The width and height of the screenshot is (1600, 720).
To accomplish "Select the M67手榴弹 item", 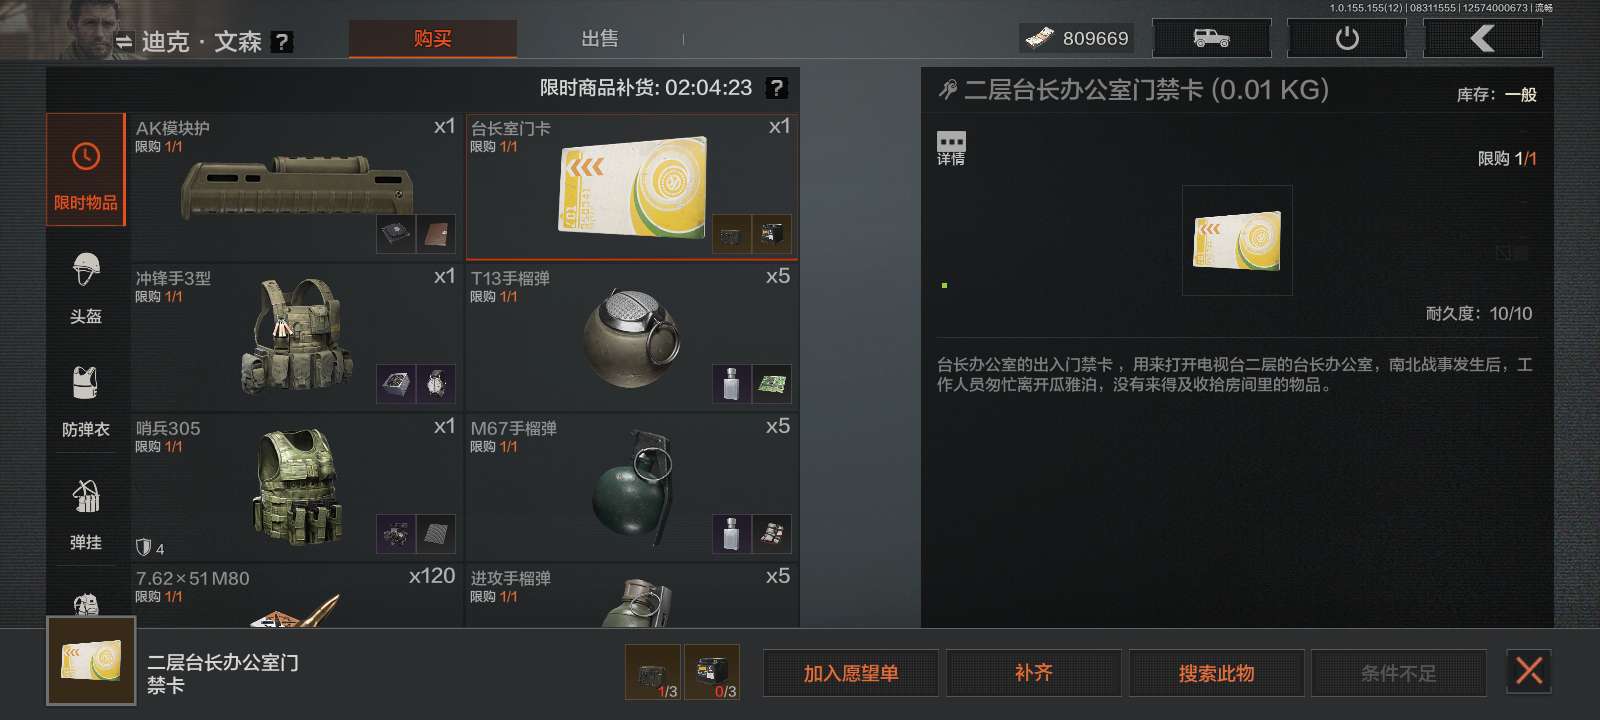I will (x=632, y=486).
